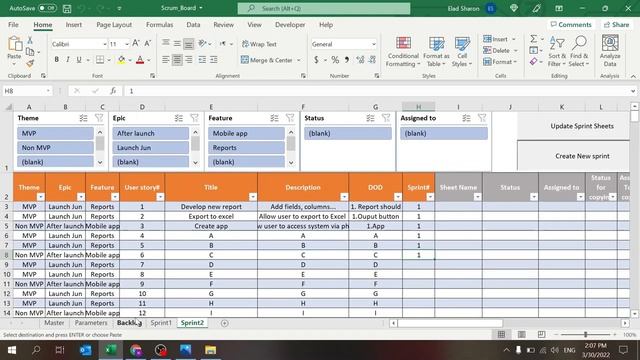Screen dimensions: 640x360
Task: Apply the red font color
Action: click(x=140, y=60)
